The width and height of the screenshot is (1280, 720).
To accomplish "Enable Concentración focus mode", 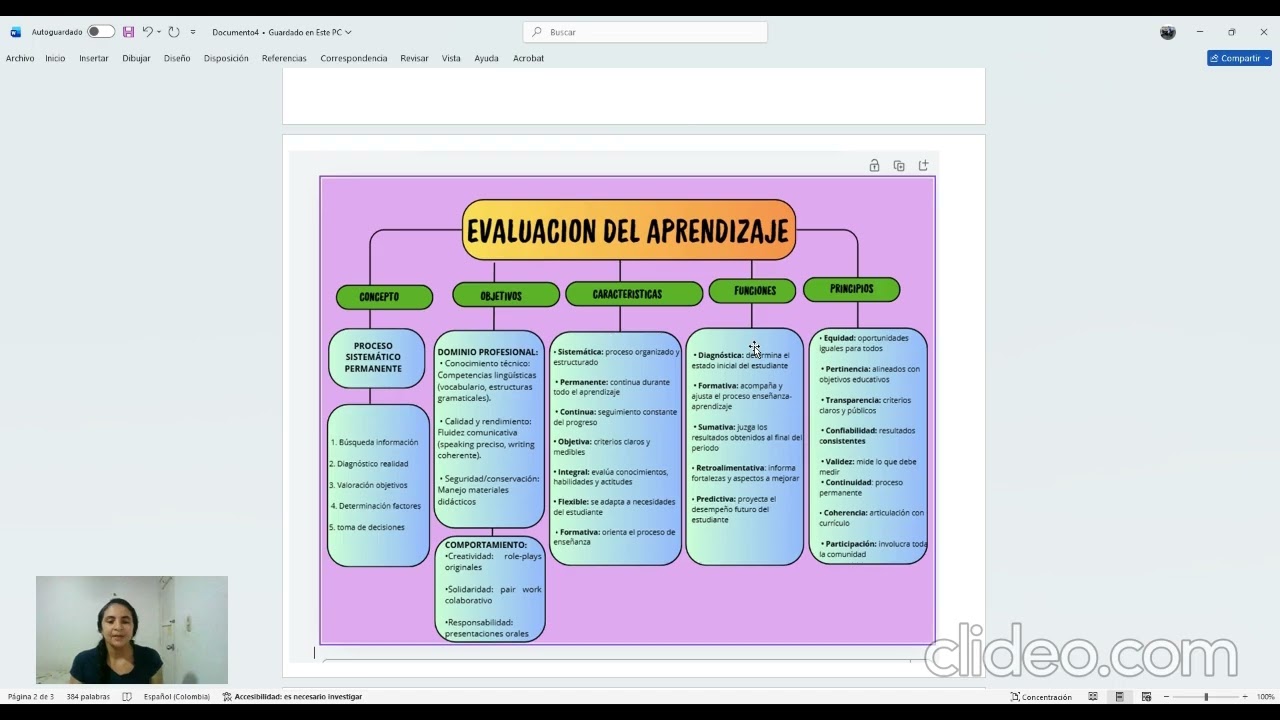I will point(1041,696).
